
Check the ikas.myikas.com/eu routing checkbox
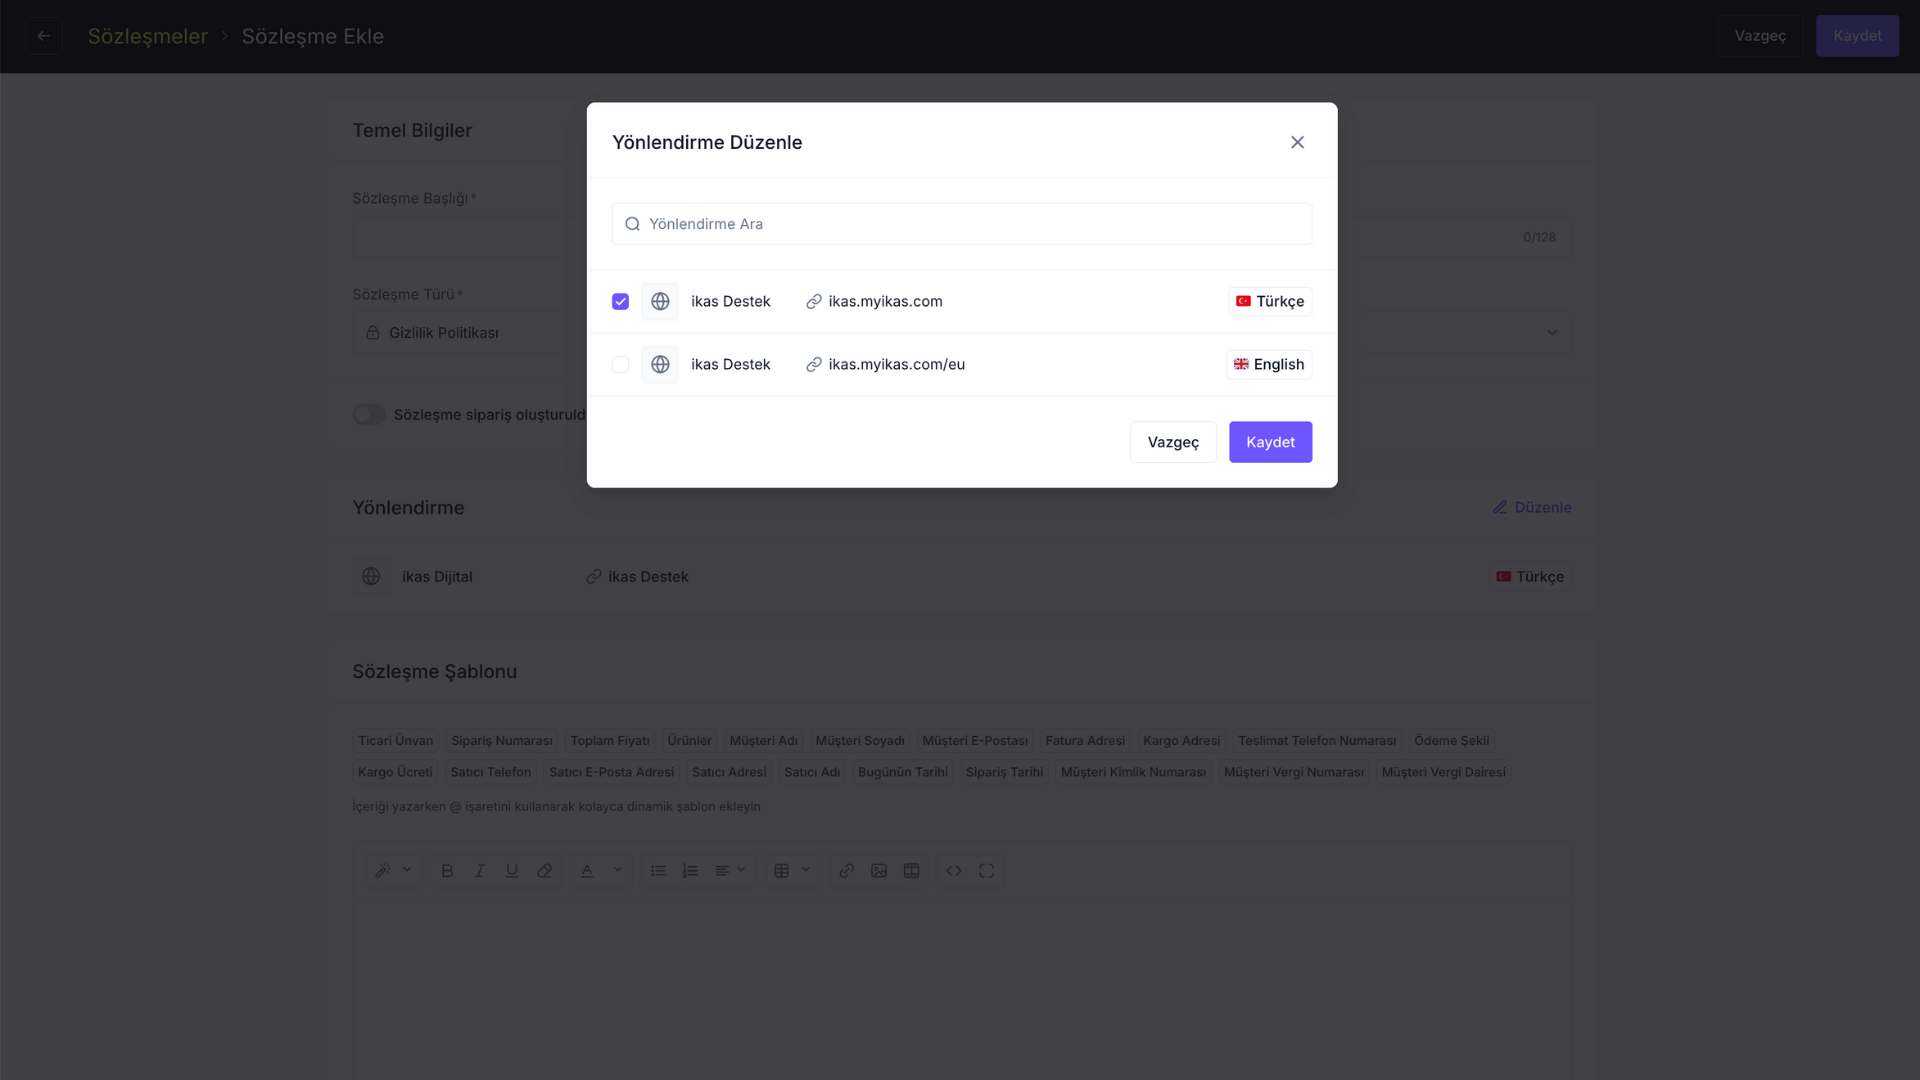tap(620, 364)
